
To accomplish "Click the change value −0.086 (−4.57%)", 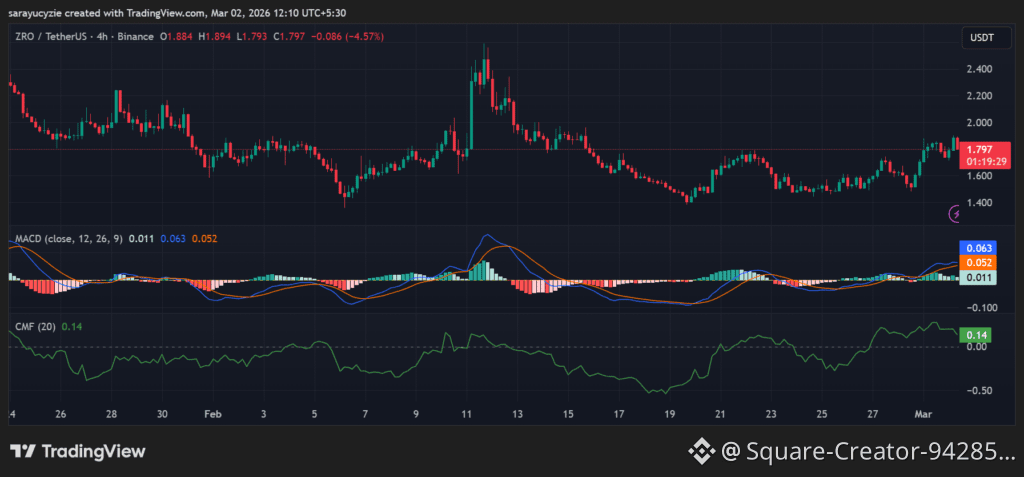I will pyautogui.click(x=346, y=37).
